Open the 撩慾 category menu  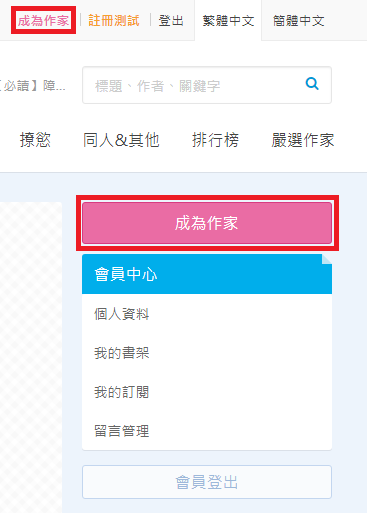(x=35, y=140)
